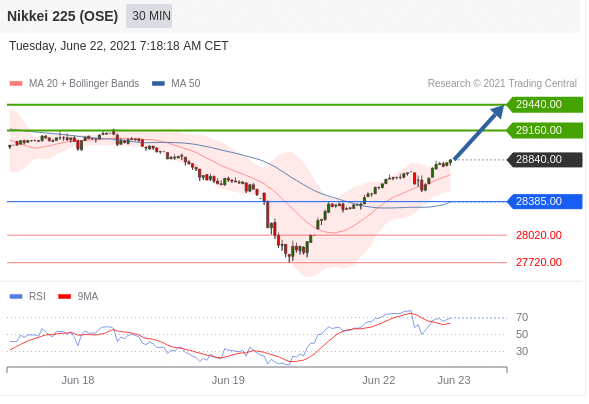This screenshot has height=404, width=589.
Task: Click the 27720.00 support level label
Action: [x=539, y=262]
